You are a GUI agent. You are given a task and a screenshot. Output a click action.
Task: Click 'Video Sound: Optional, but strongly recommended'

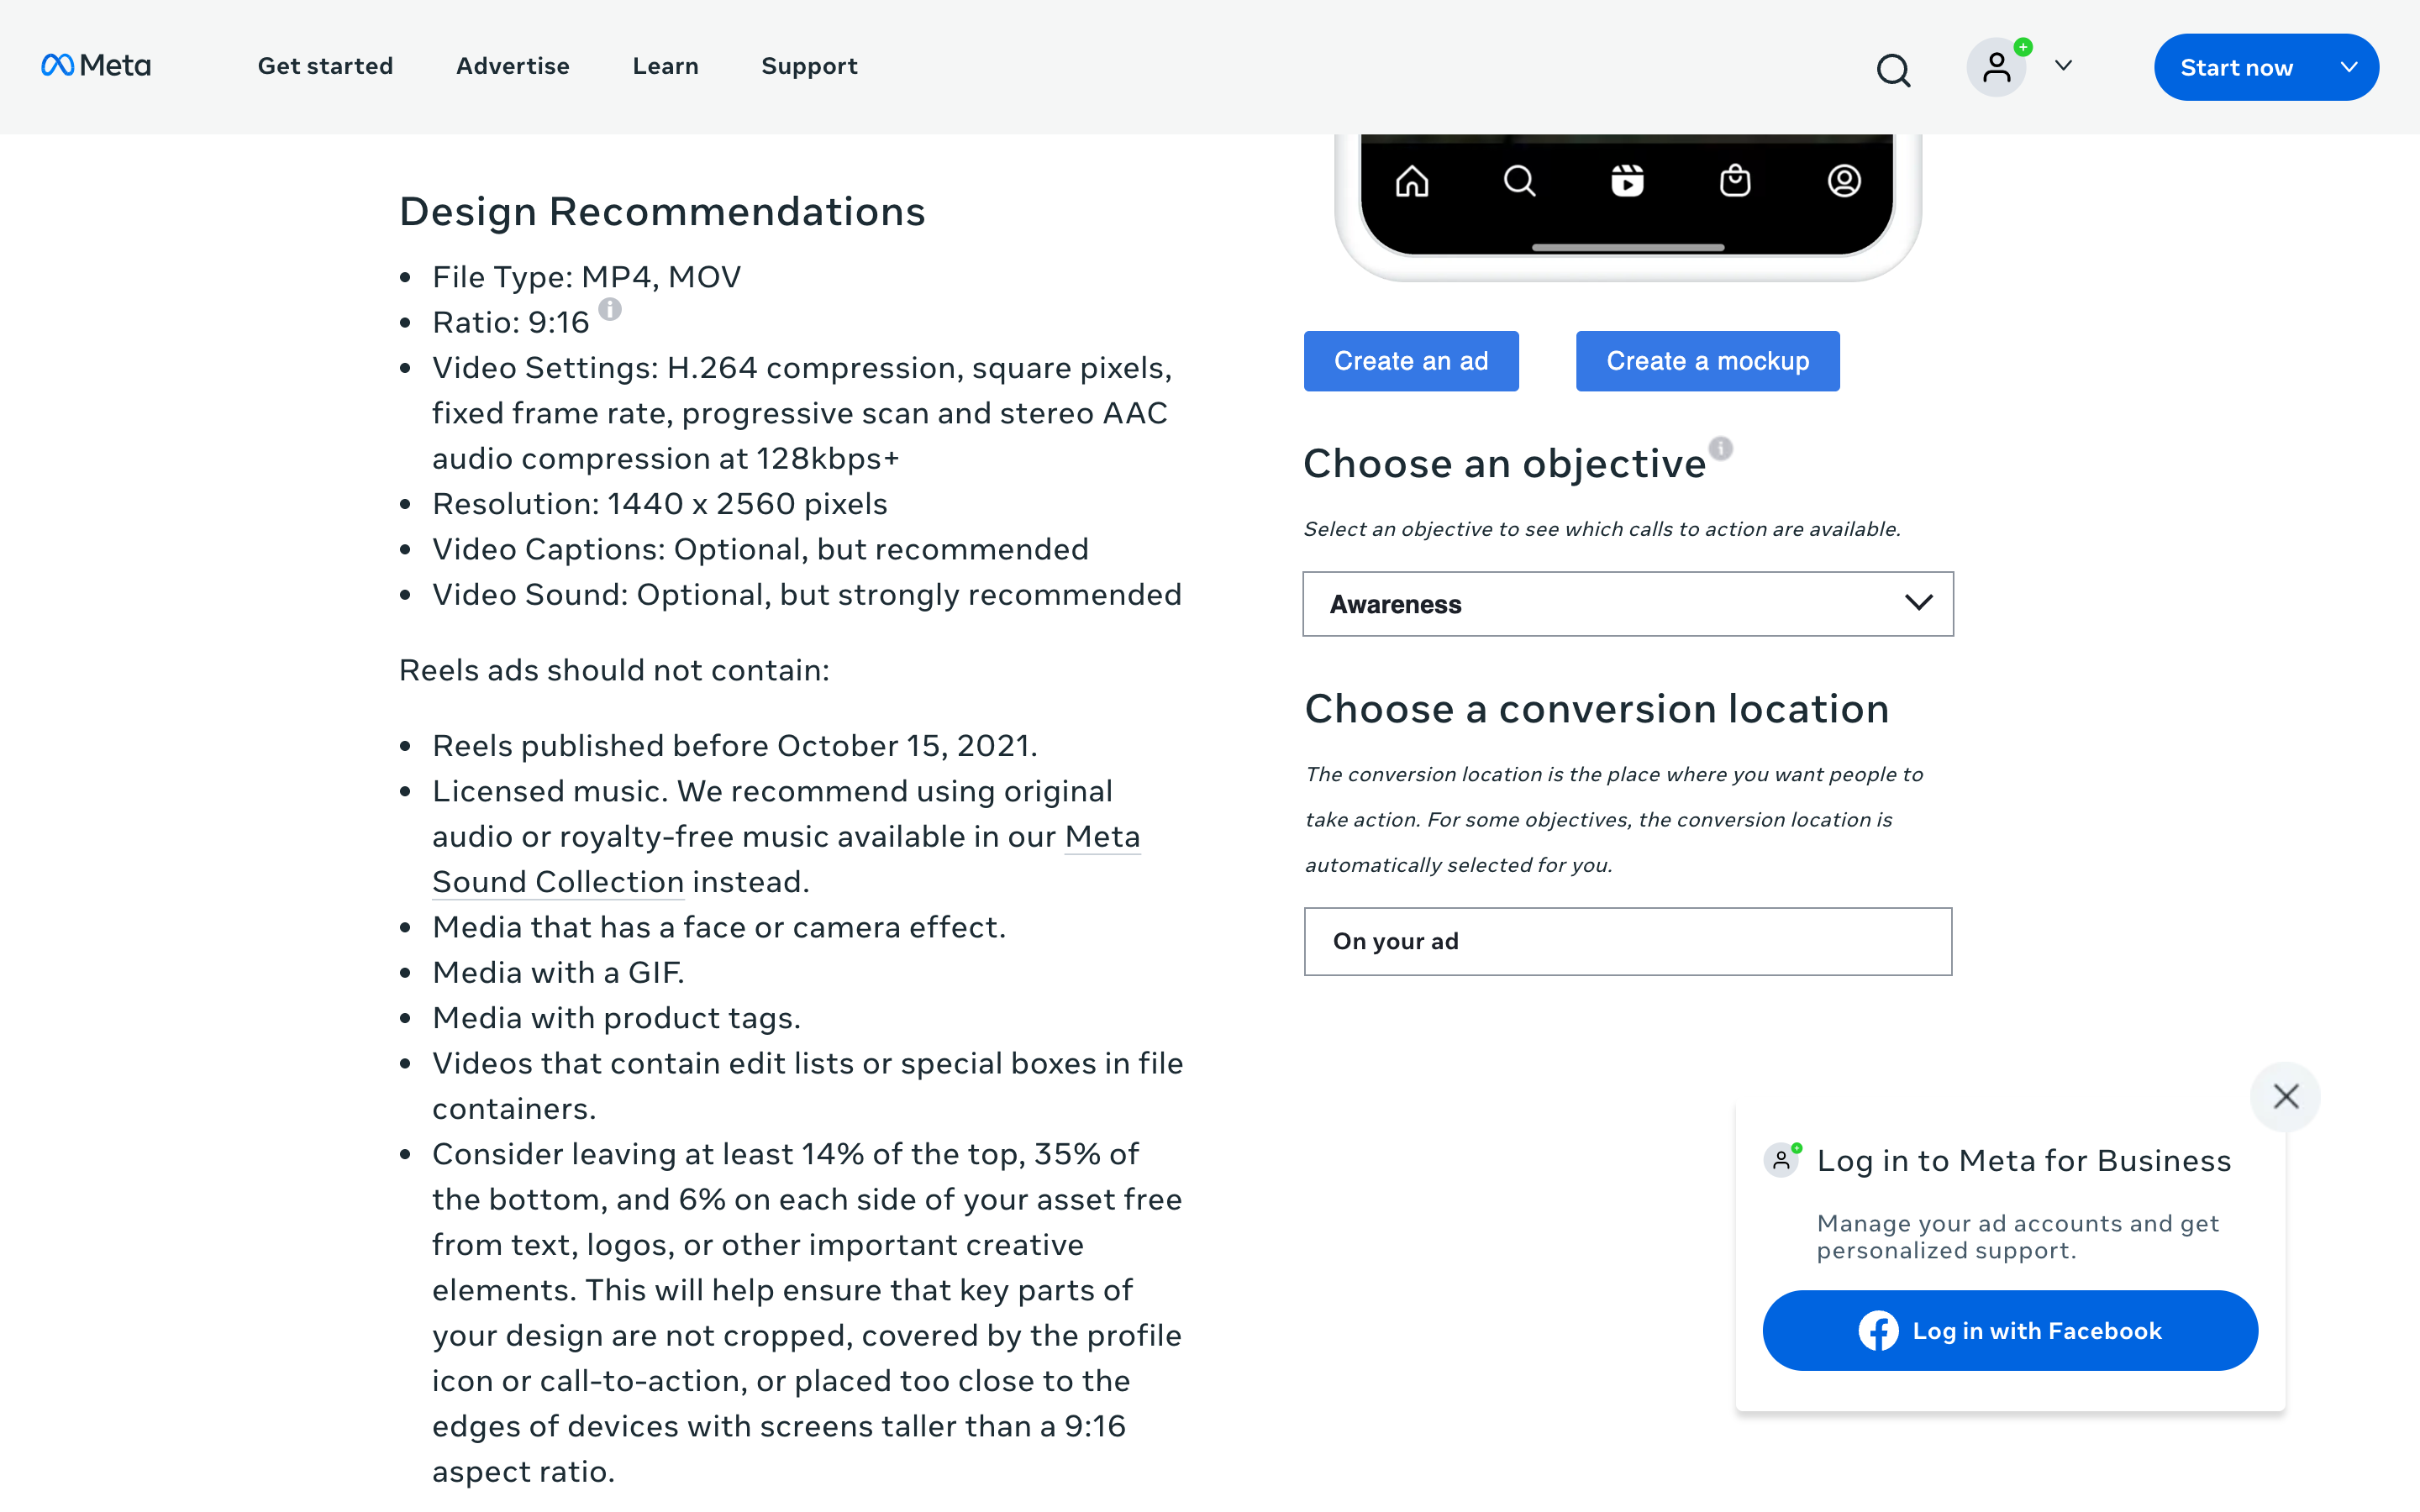click(806, 595)
